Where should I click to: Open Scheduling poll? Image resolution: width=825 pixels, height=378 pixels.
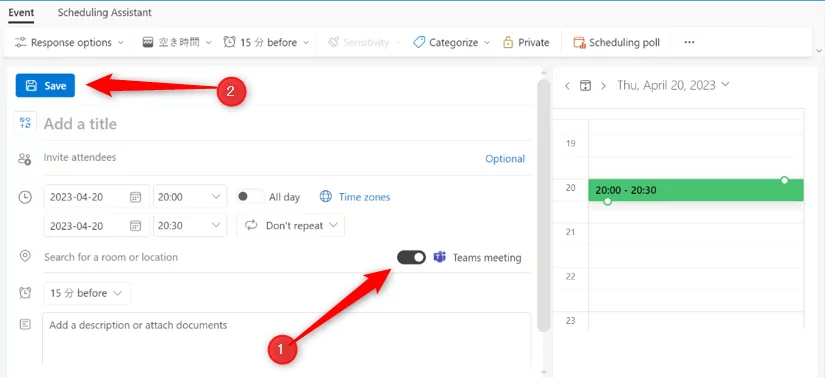(x=617, y=43)
